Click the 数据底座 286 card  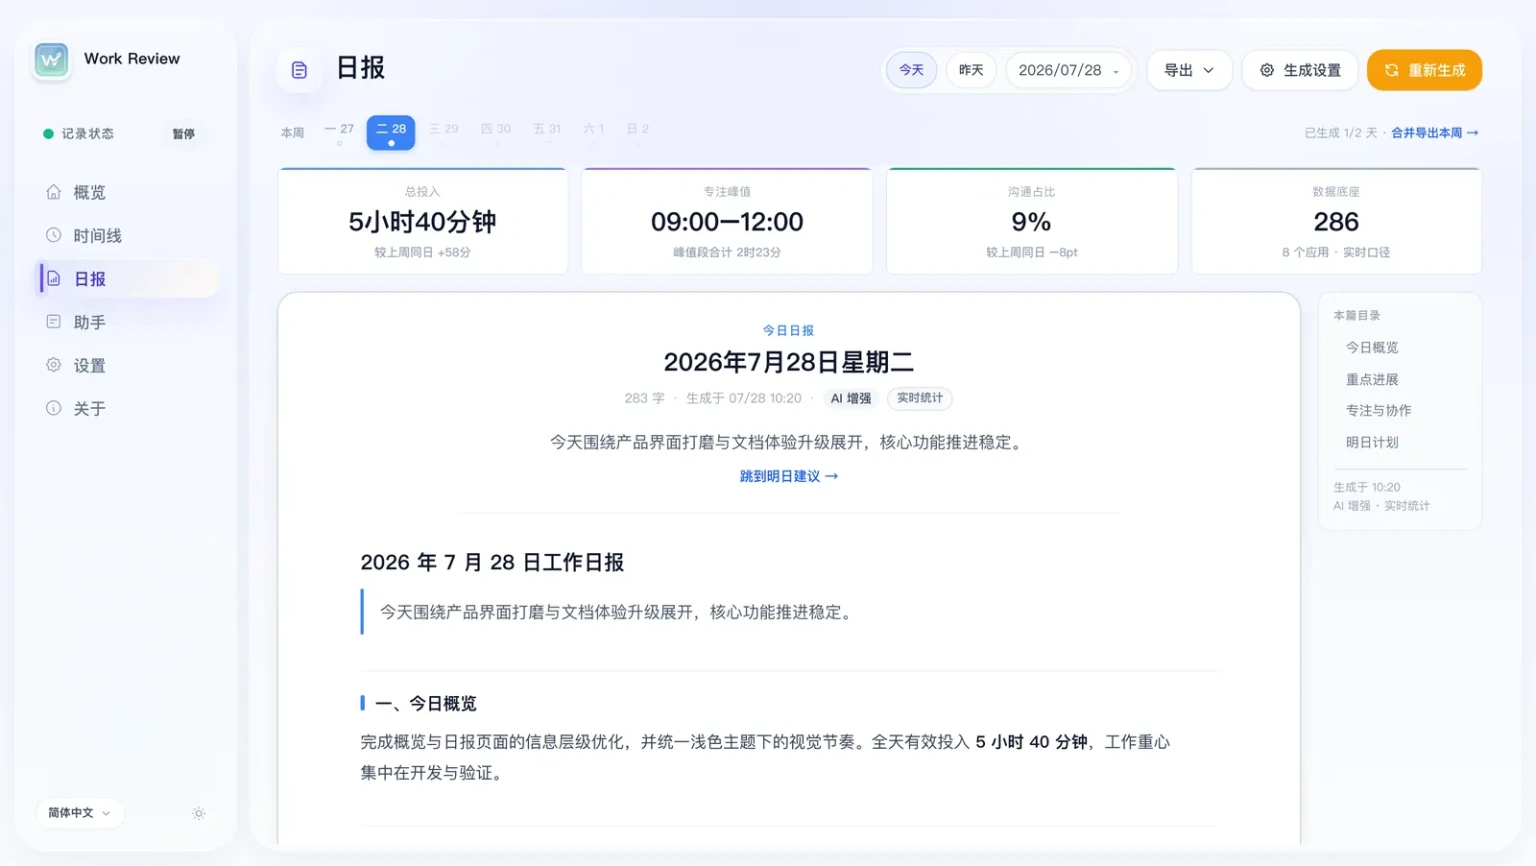tap(1336, 221)
